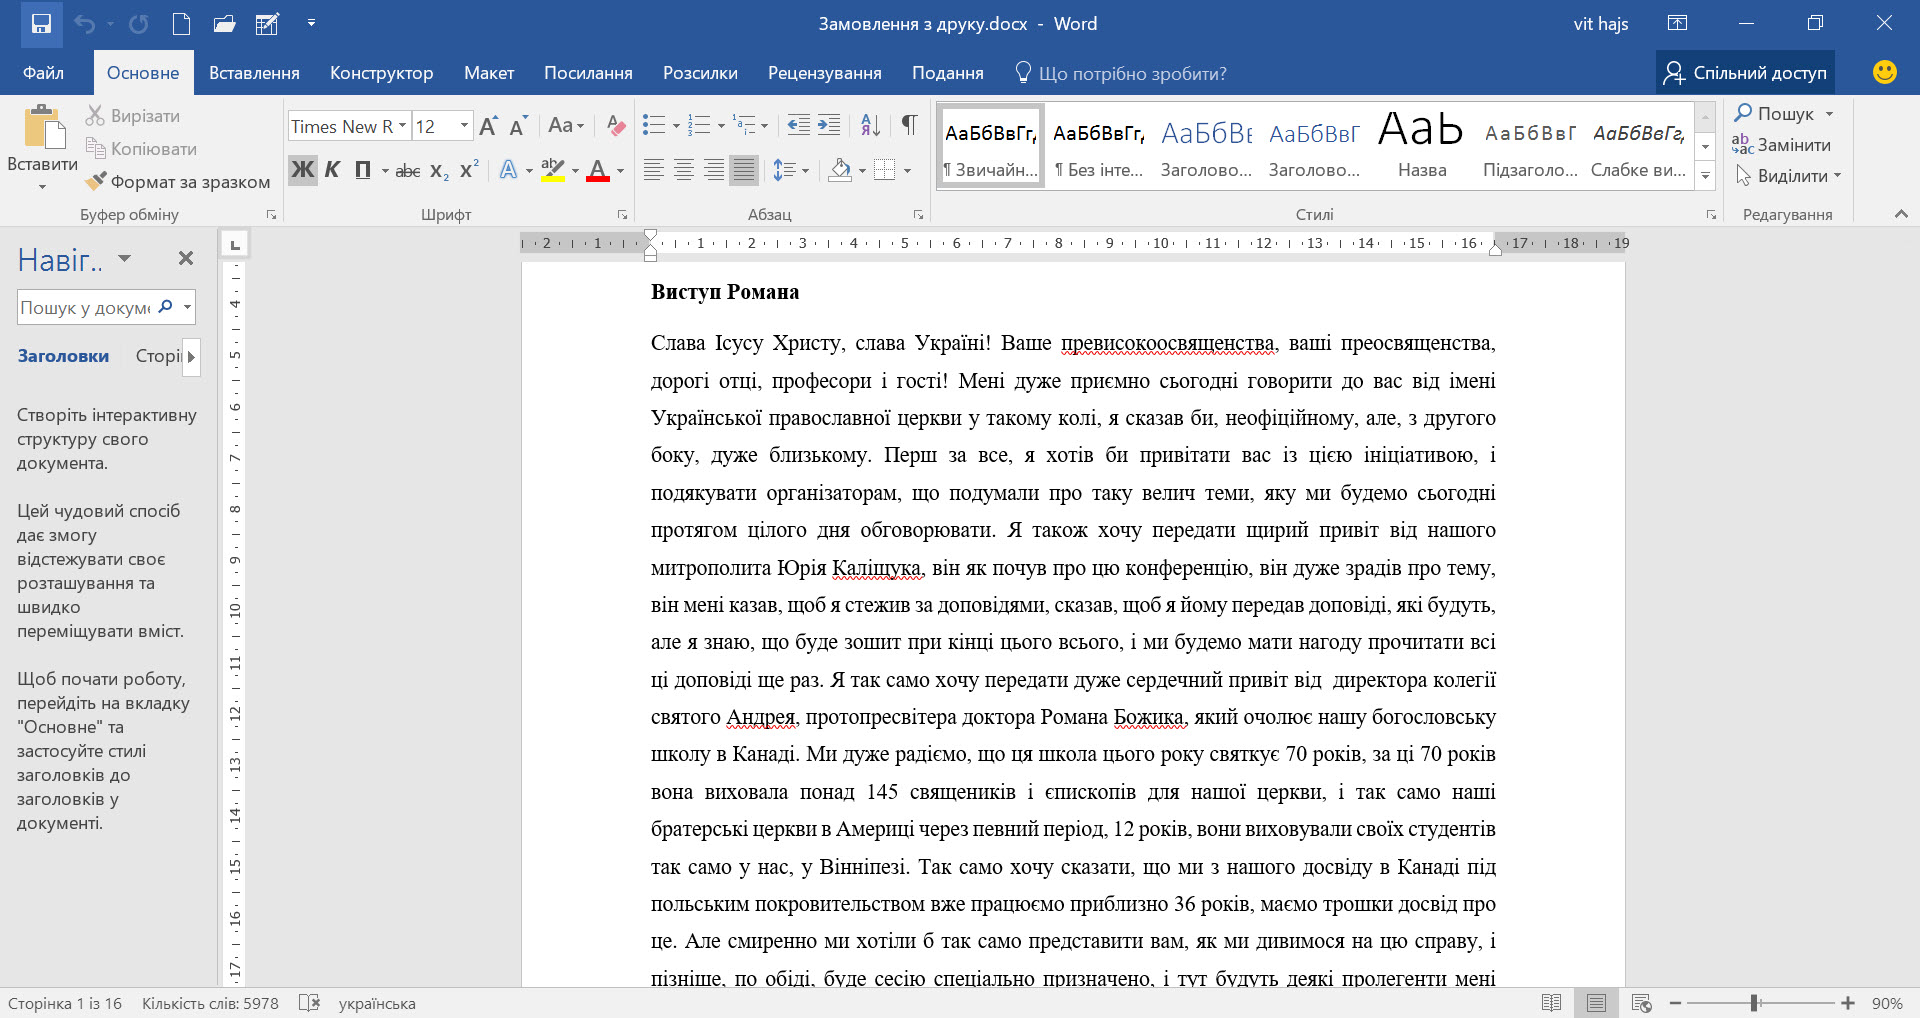Click the Замінити replace button
This screenshot has height=1018, width=1920.
1782,145
